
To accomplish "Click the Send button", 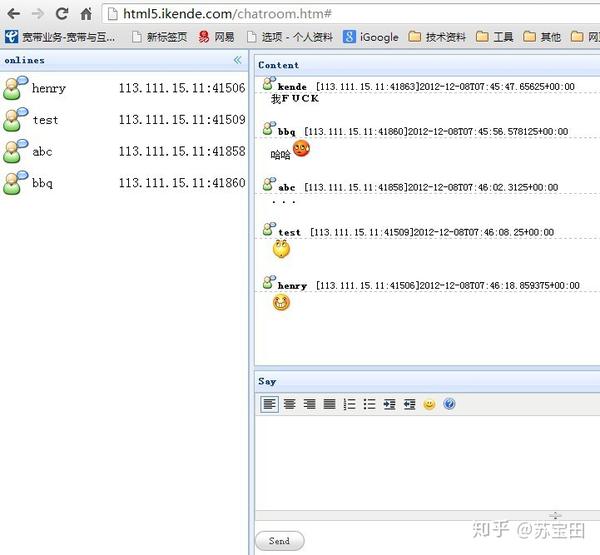I will 280,541.
